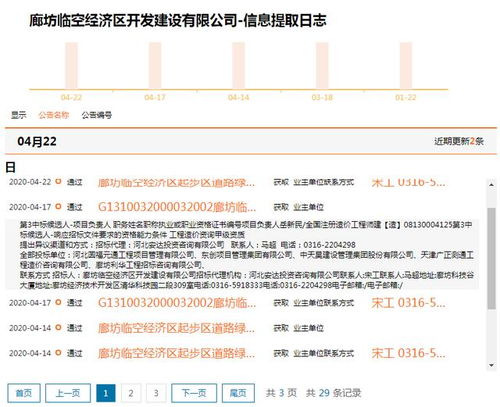This screenshot has height=407, width=500.
Task: Click the circle marker beside second 2020-04-14 entry
Action: (58, 353)
